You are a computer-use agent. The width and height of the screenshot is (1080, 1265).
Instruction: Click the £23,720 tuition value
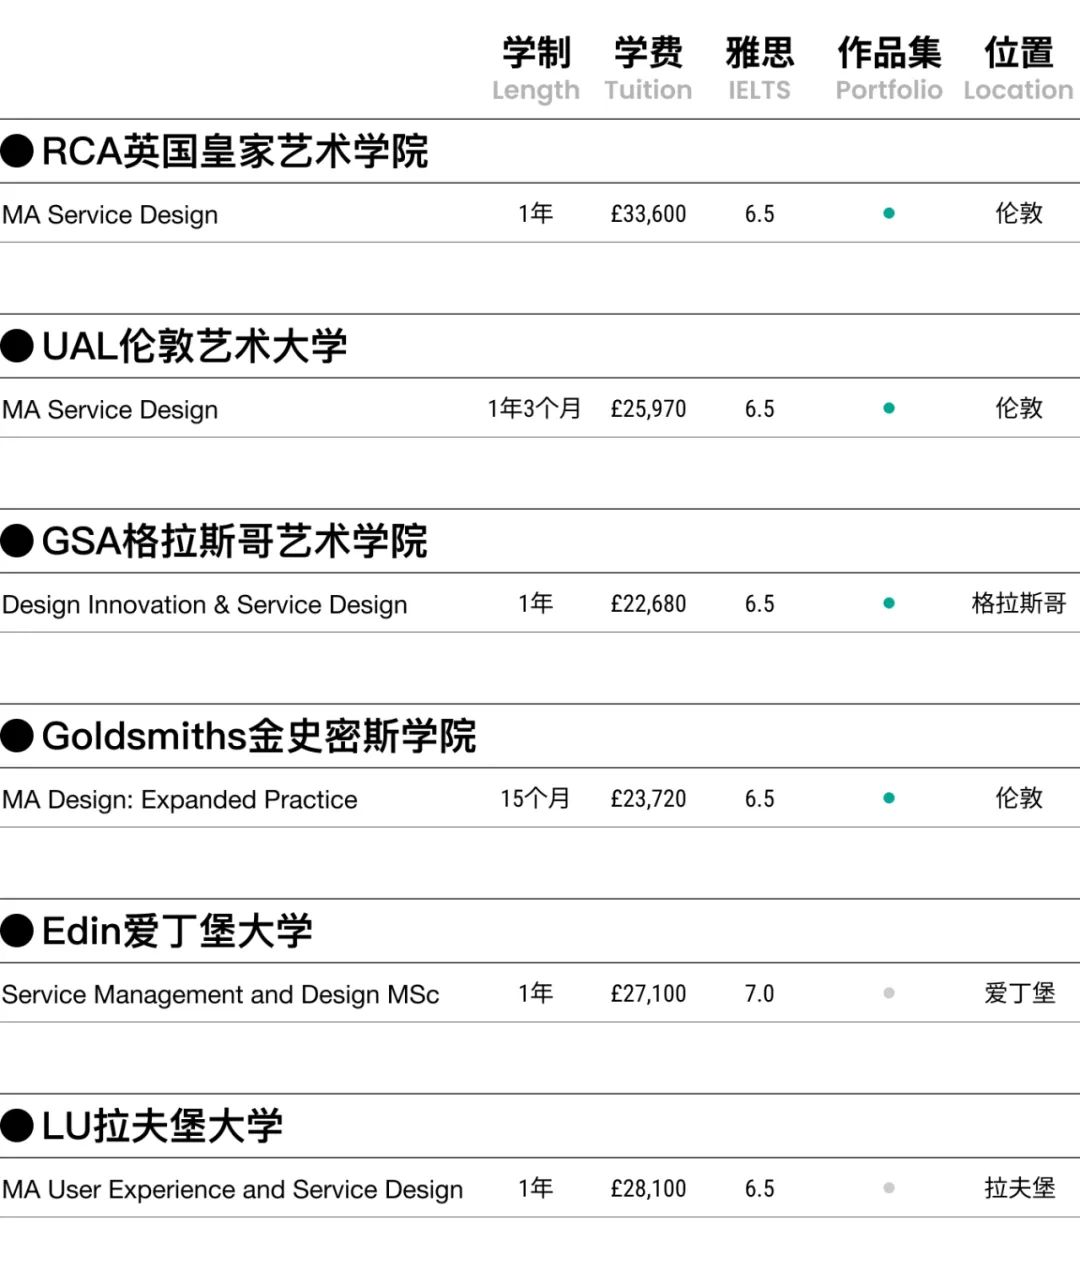649,799
